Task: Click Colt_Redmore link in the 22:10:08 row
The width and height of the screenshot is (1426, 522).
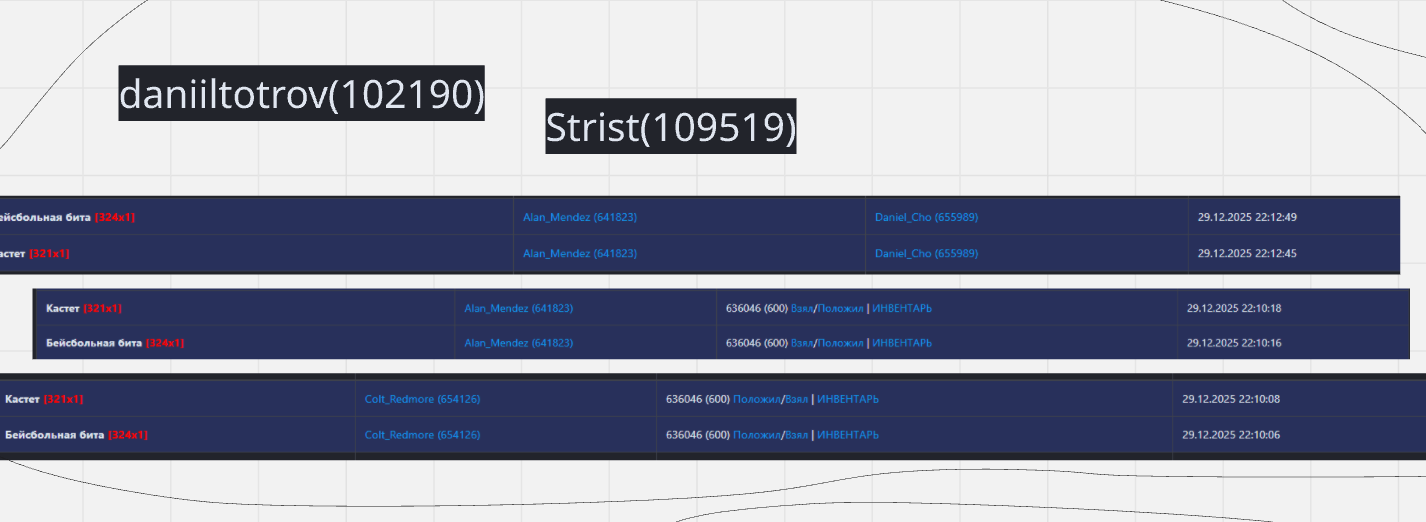Action: (422, 399)
